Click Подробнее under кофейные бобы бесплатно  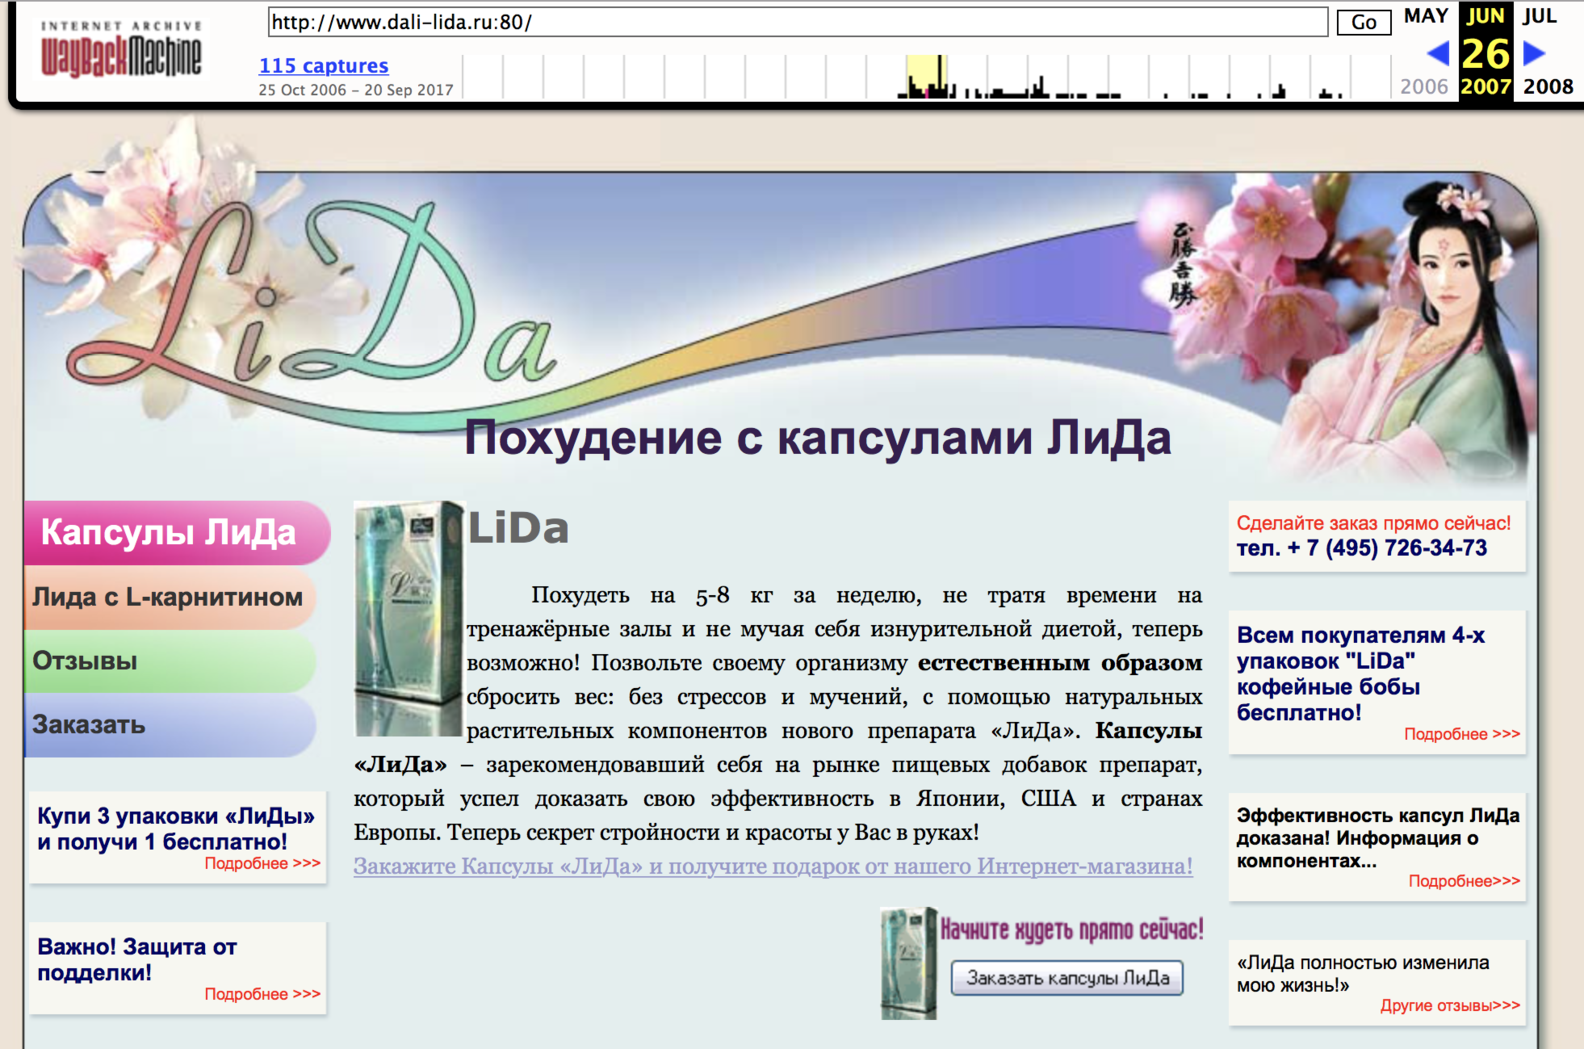click(x=1461, y=734)
